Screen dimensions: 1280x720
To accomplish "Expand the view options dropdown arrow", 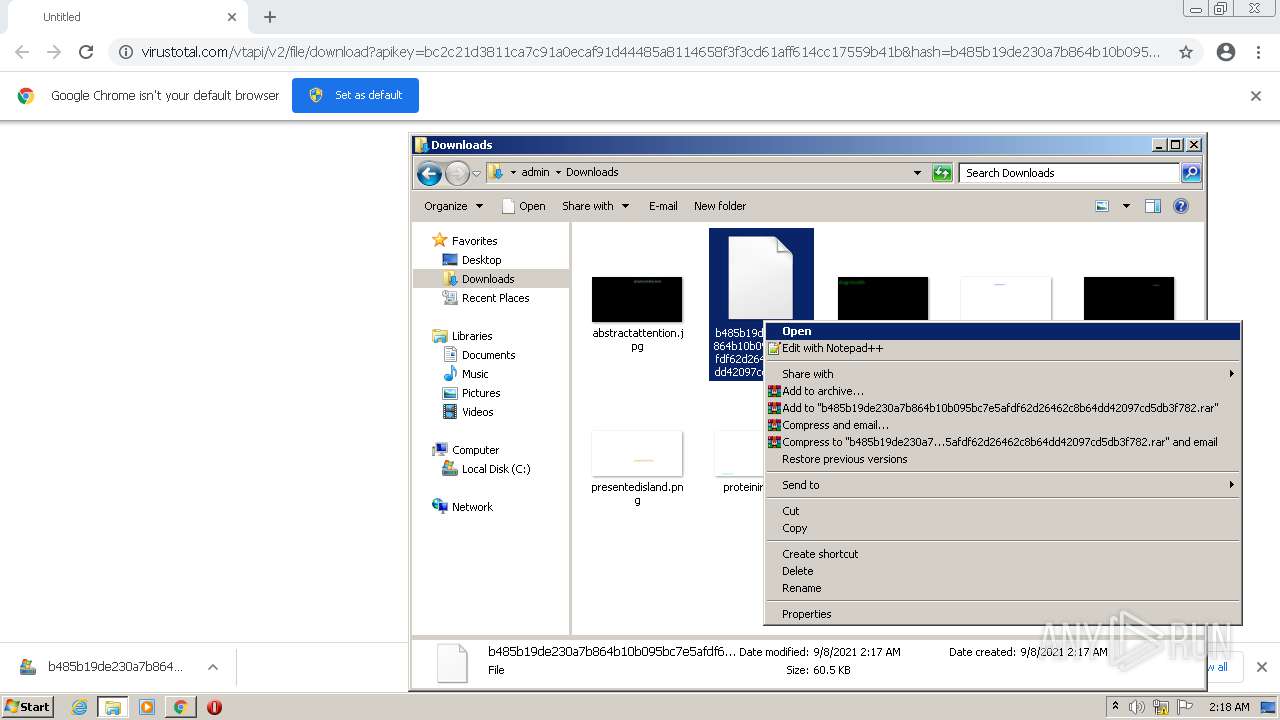I will click(1126, 206).
